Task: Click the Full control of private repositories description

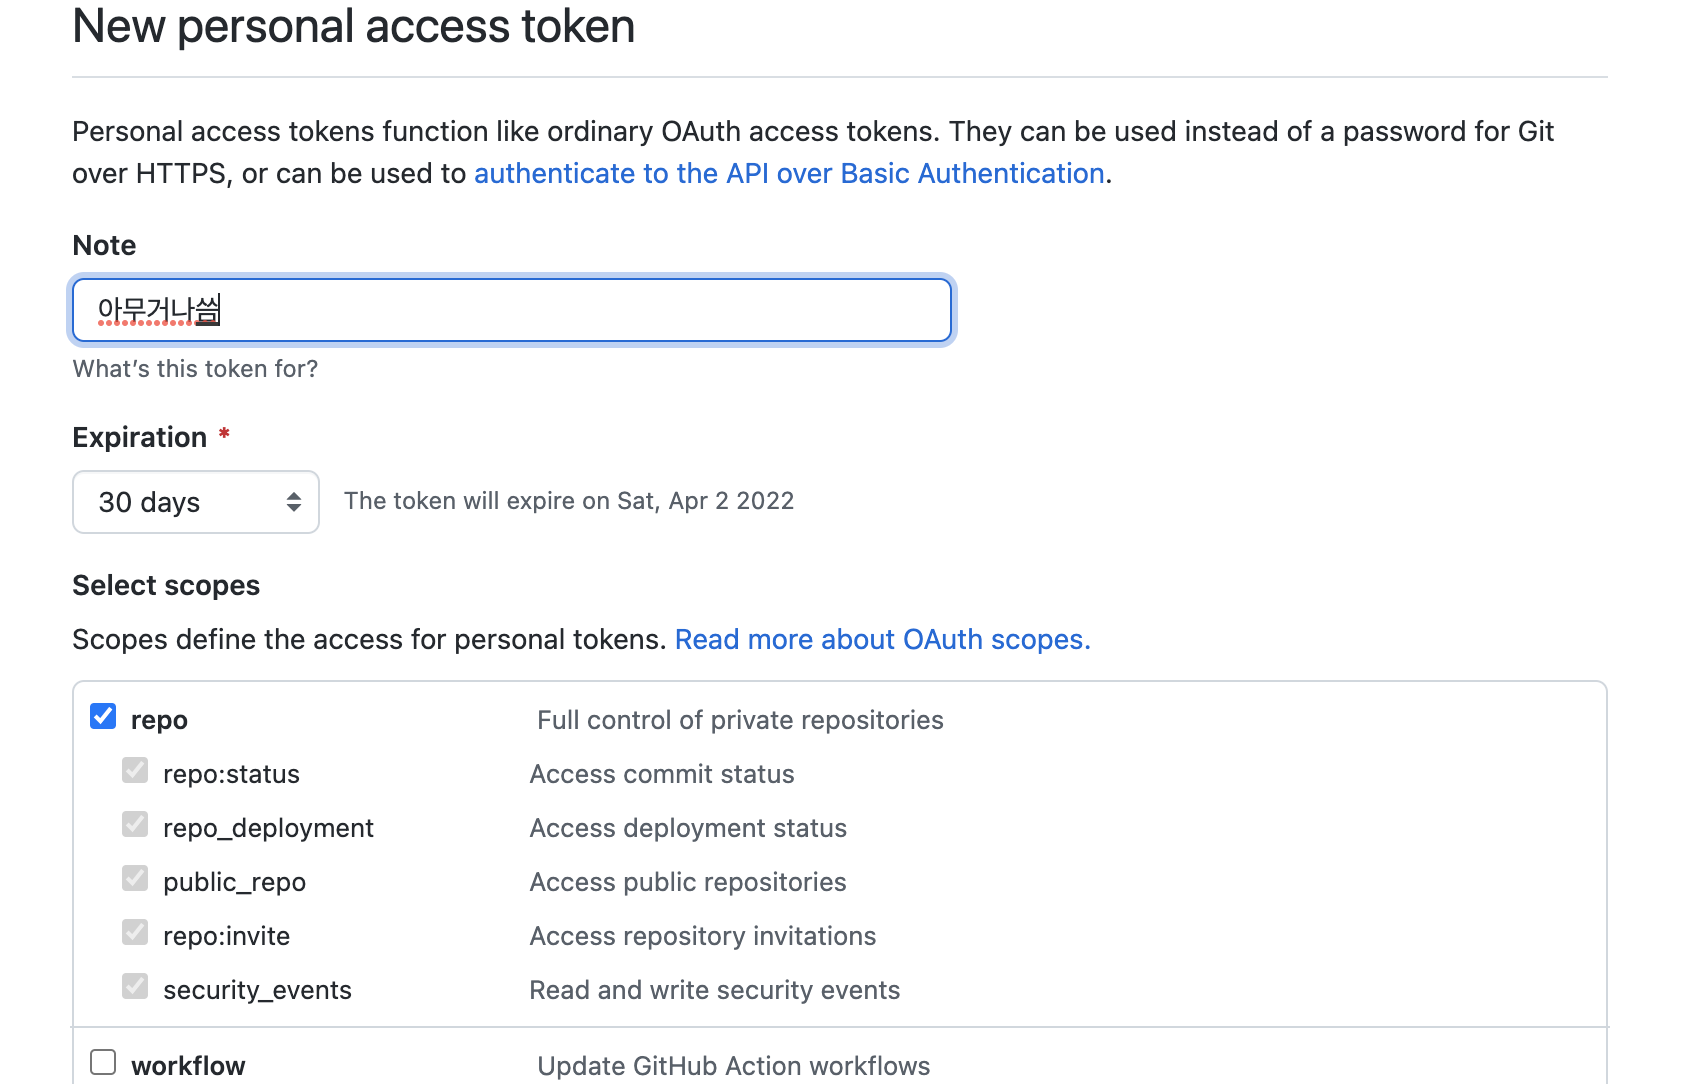Action: pos(740,719)
